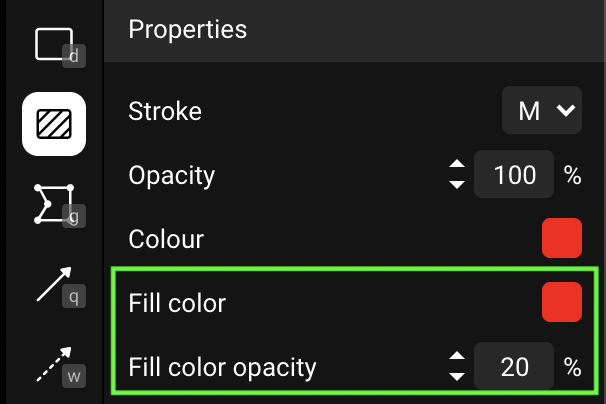
Task: Select the polygon shape tool
Action: [54, 203]
